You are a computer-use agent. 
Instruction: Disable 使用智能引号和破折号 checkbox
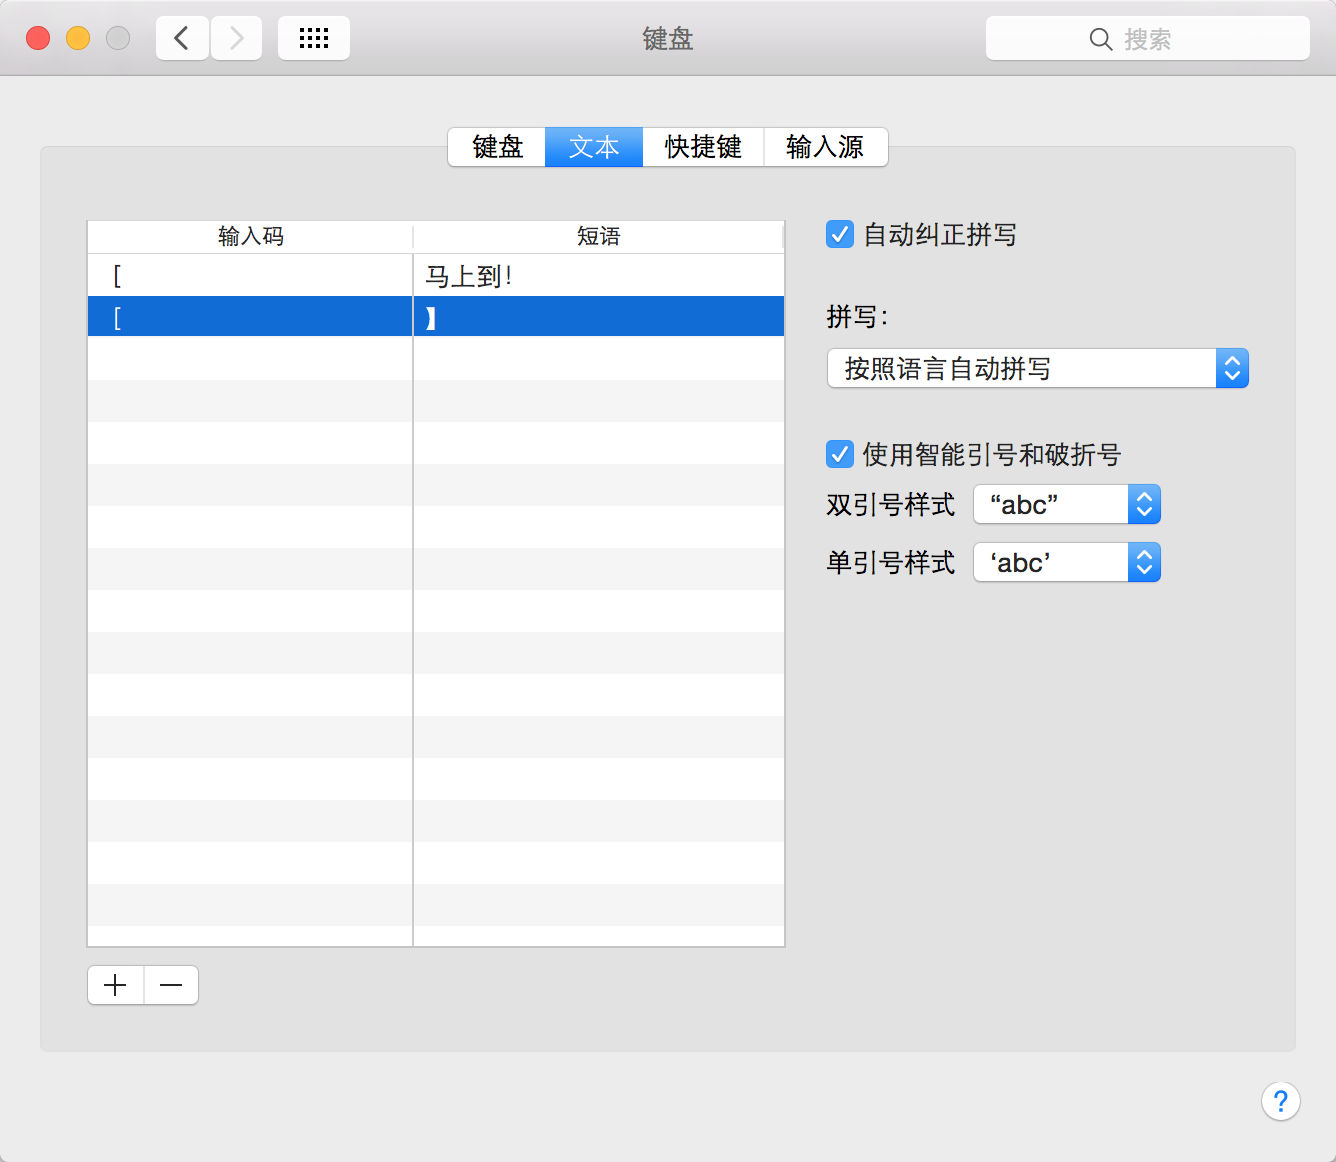(840, 455)
